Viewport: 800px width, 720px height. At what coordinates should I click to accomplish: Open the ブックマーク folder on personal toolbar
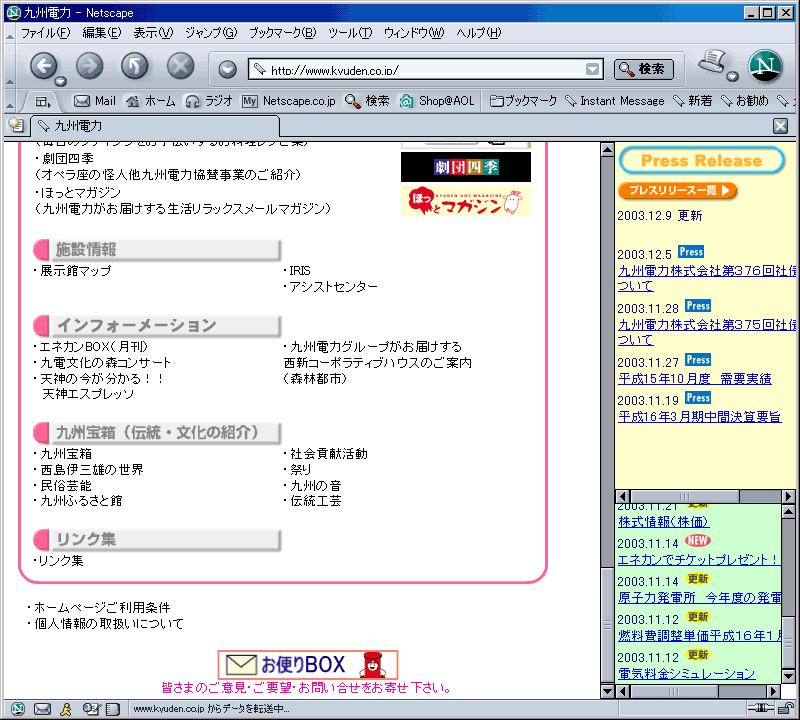[523, 101]
